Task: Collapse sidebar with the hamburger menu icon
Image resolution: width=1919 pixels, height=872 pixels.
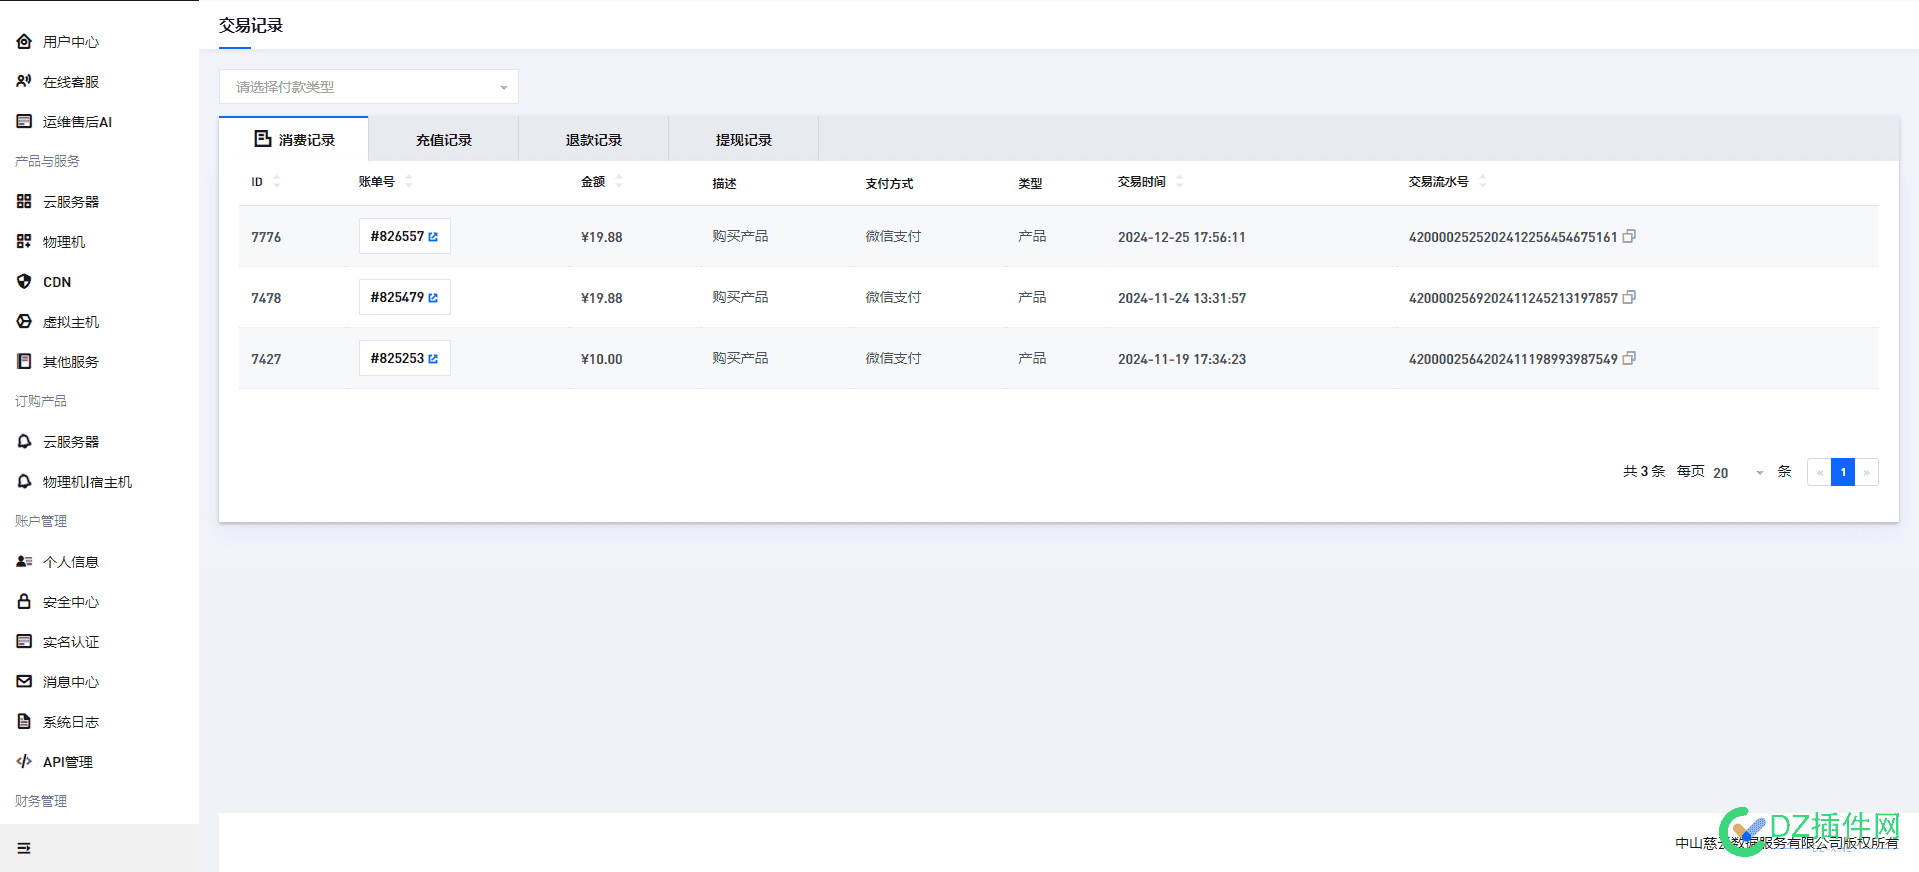Action: coord(24,848)
